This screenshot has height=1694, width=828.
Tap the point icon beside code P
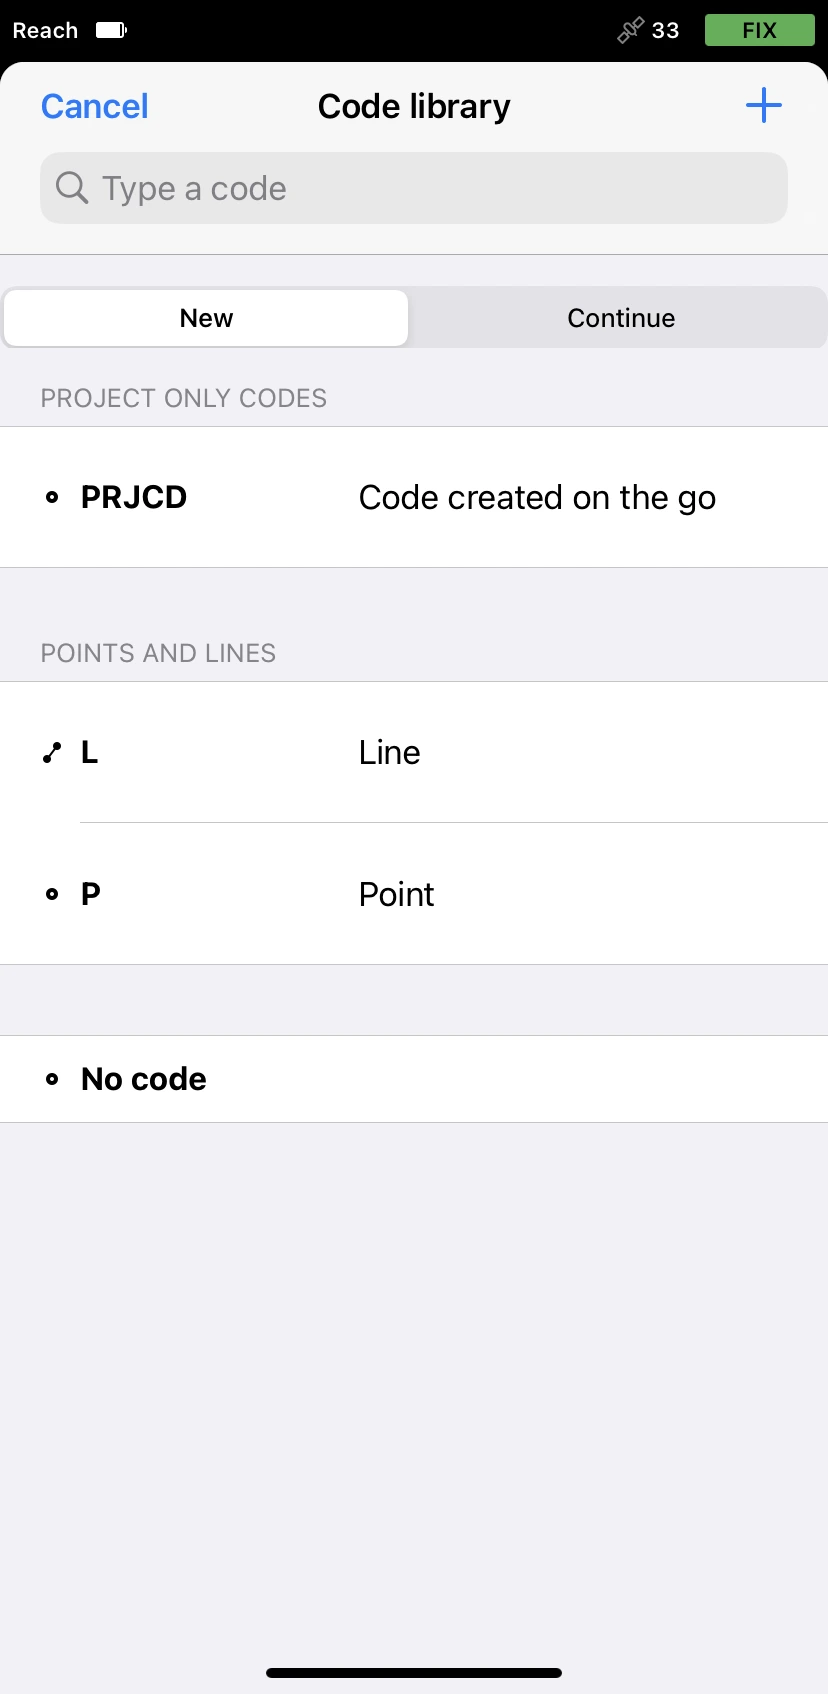[x=52, y=894]
